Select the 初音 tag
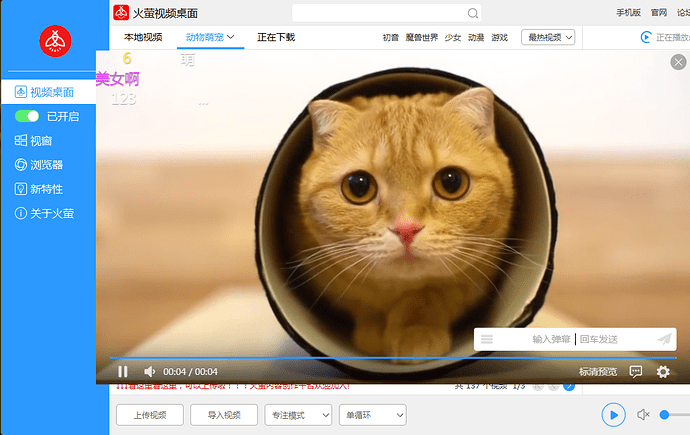 tap(390, 37)
